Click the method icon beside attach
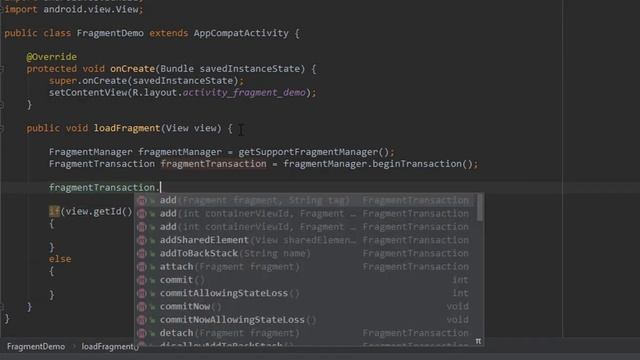The width and height of the screenshot is (640, 360). point(142,267)
